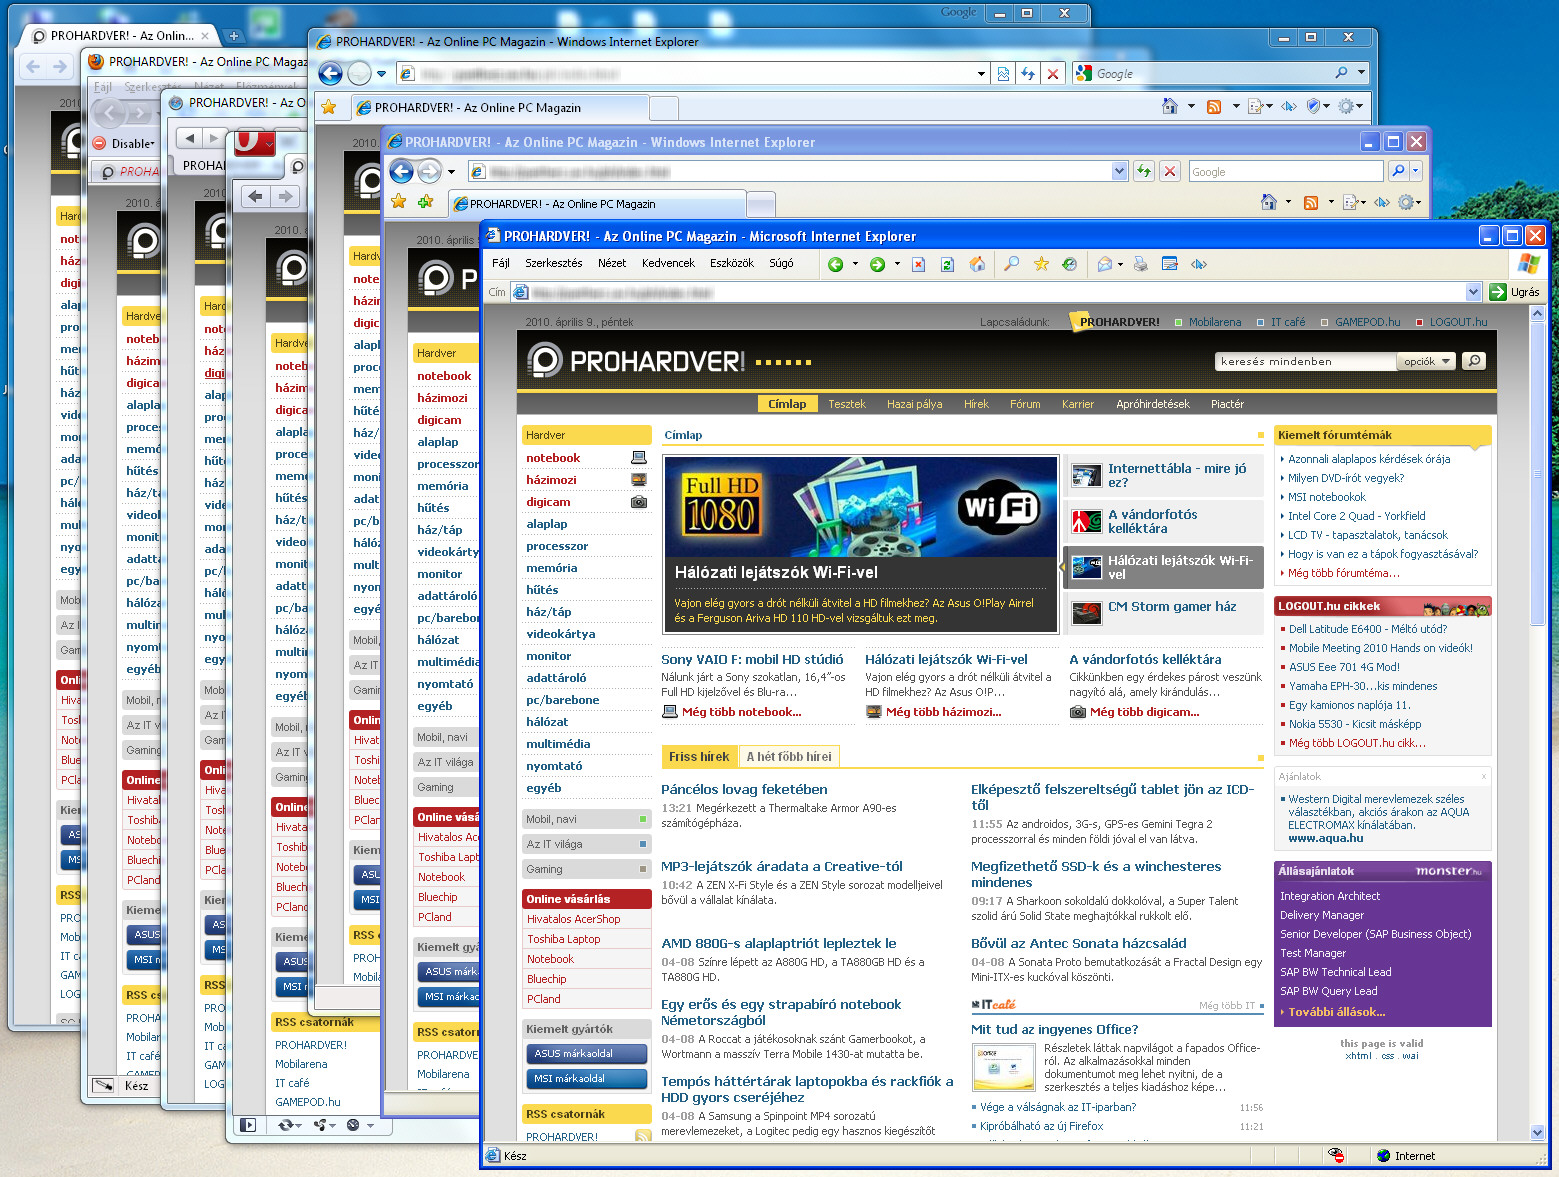1559x1177 pixels.
Task: Click red Stop X in blue-titled Windows Internet Explorer window
Action: point(1170,171)
